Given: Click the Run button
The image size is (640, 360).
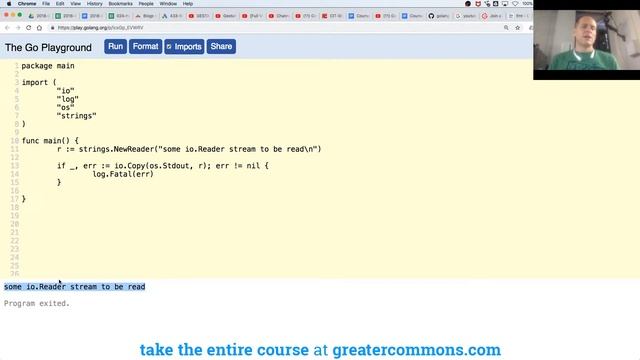Looking at the screenshot, I should click(x=115, y=47).
